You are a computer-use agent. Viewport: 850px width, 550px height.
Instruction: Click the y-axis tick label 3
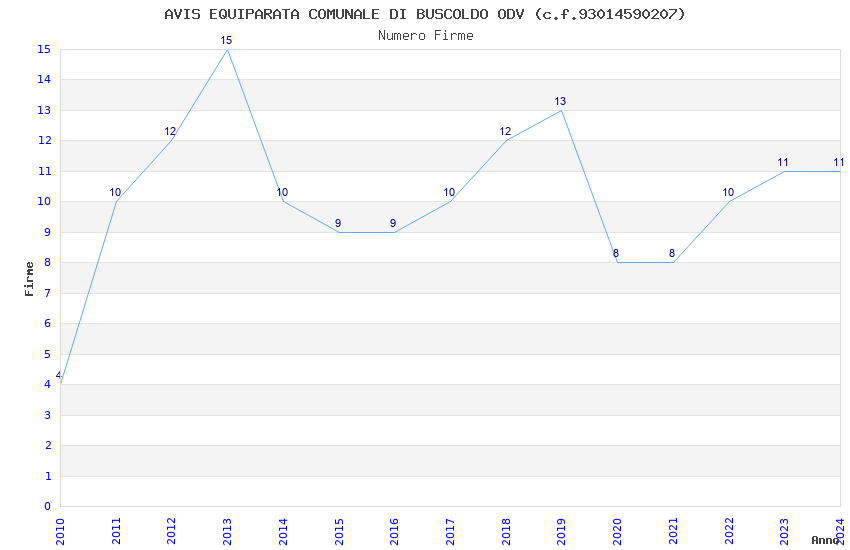tap(48, 415)
